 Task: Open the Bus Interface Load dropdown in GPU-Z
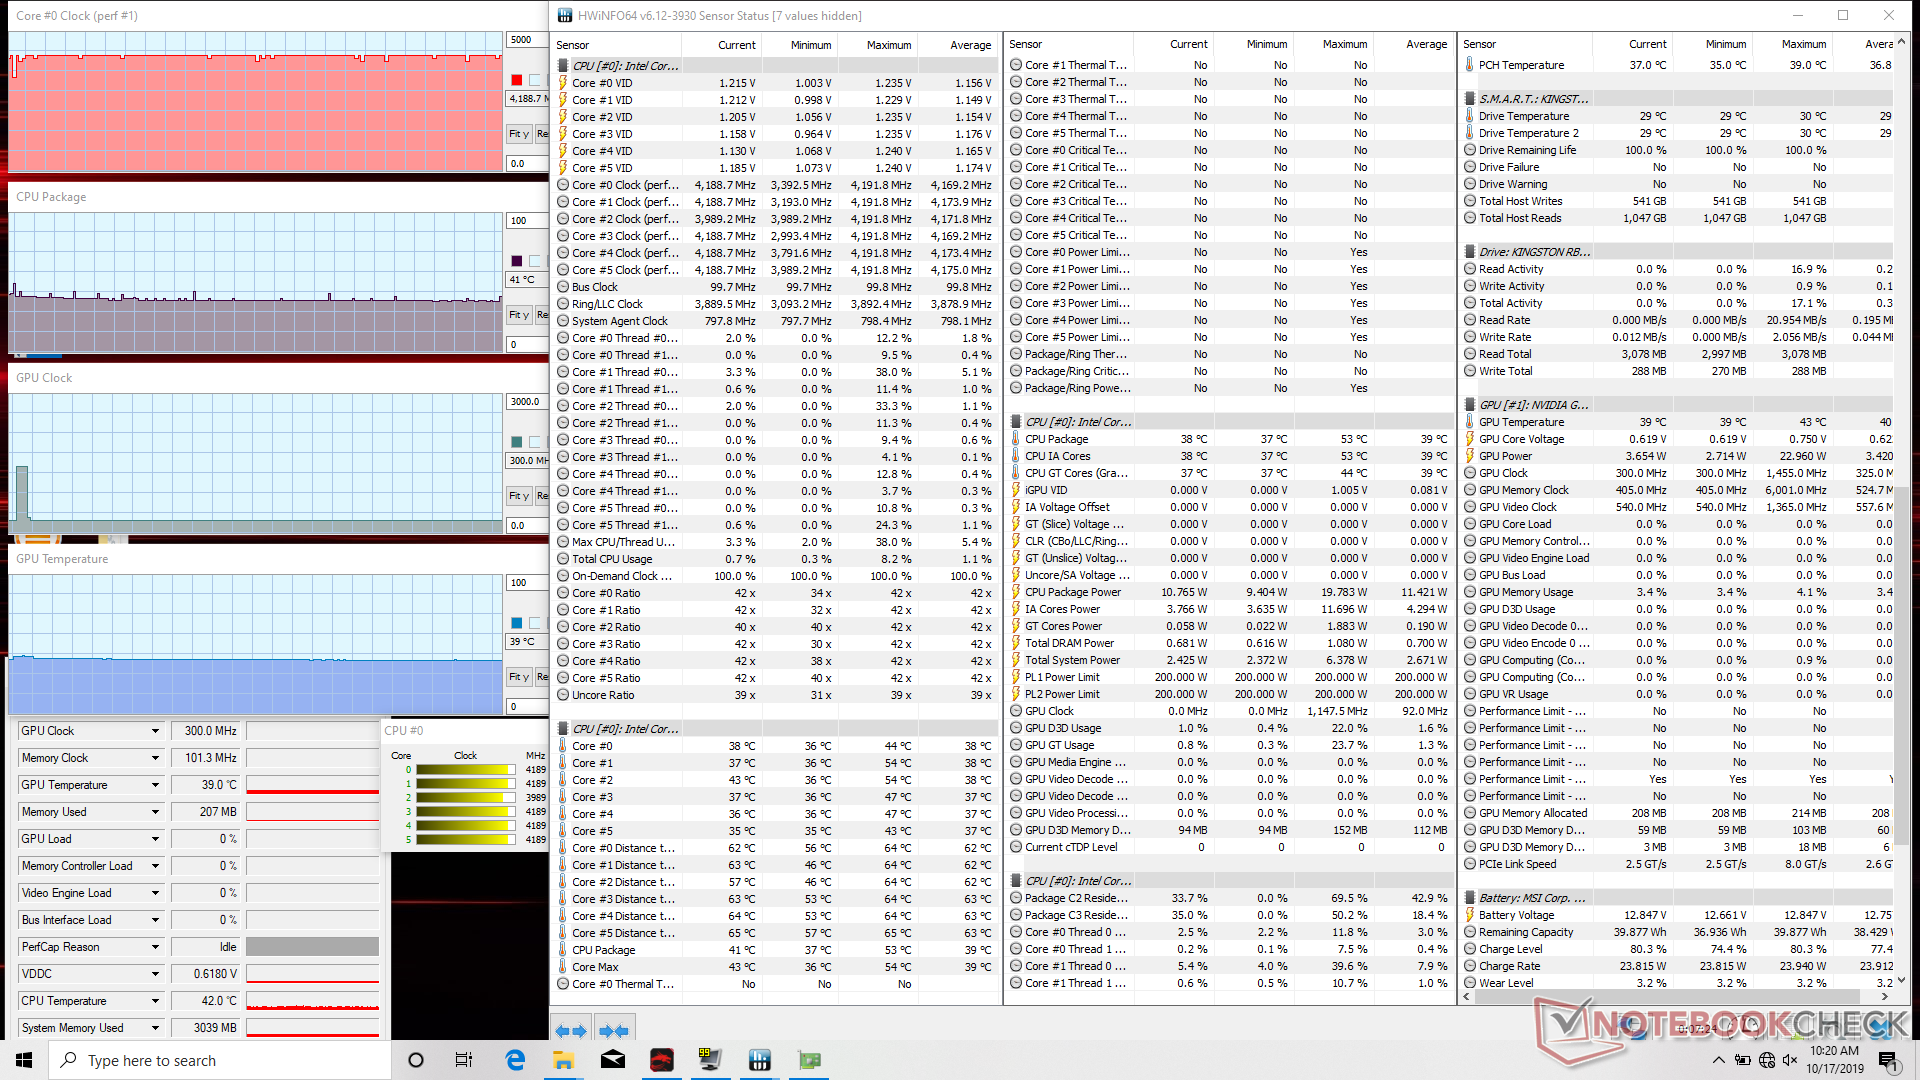(x=155, y=920)
